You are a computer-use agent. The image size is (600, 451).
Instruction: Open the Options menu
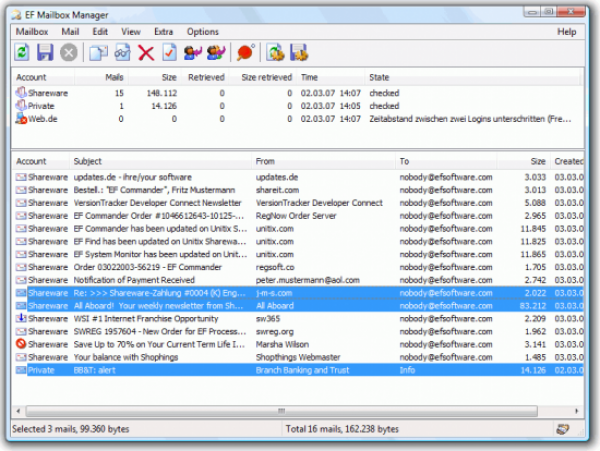202,32
